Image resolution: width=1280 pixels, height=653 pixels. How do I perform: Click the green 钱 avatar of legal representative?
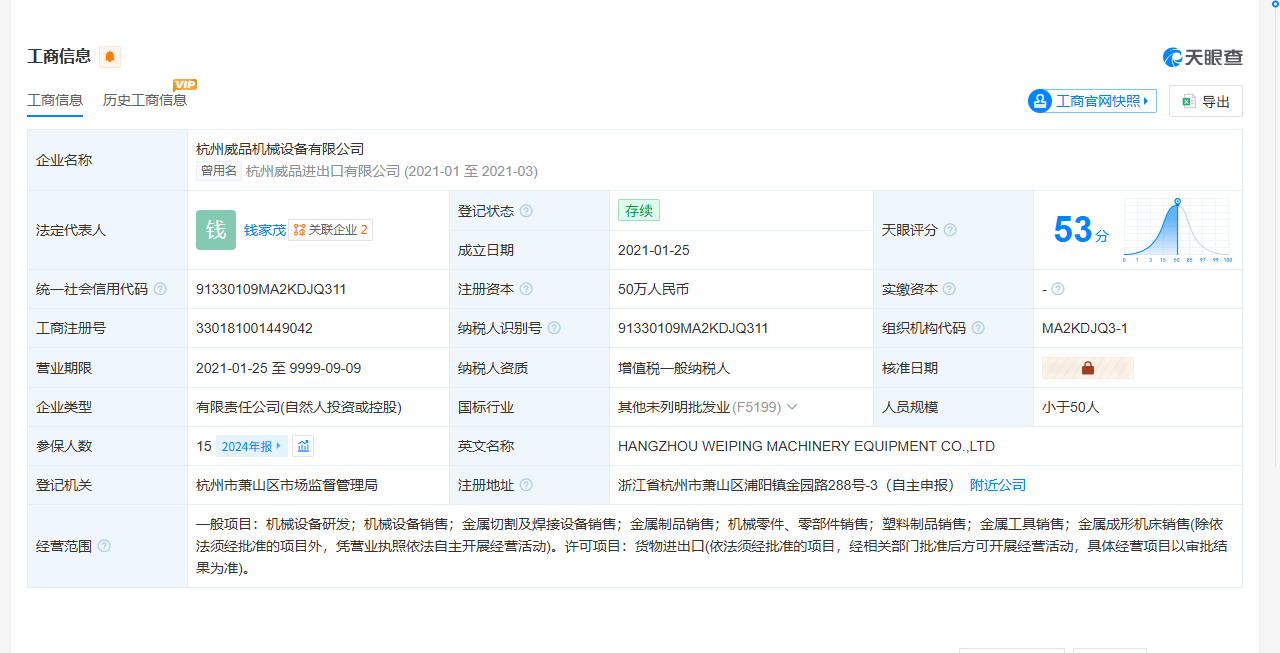point(216,230)
